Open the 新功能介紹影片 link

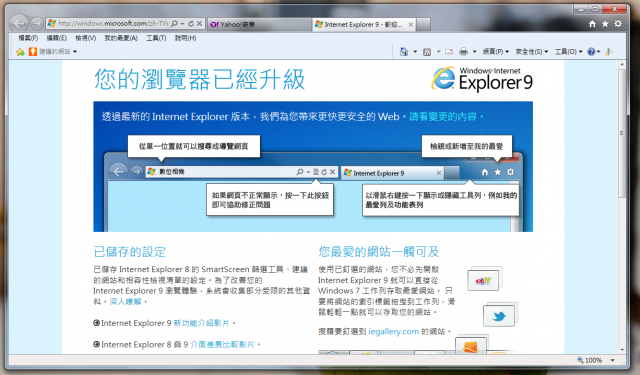point(201,323)
